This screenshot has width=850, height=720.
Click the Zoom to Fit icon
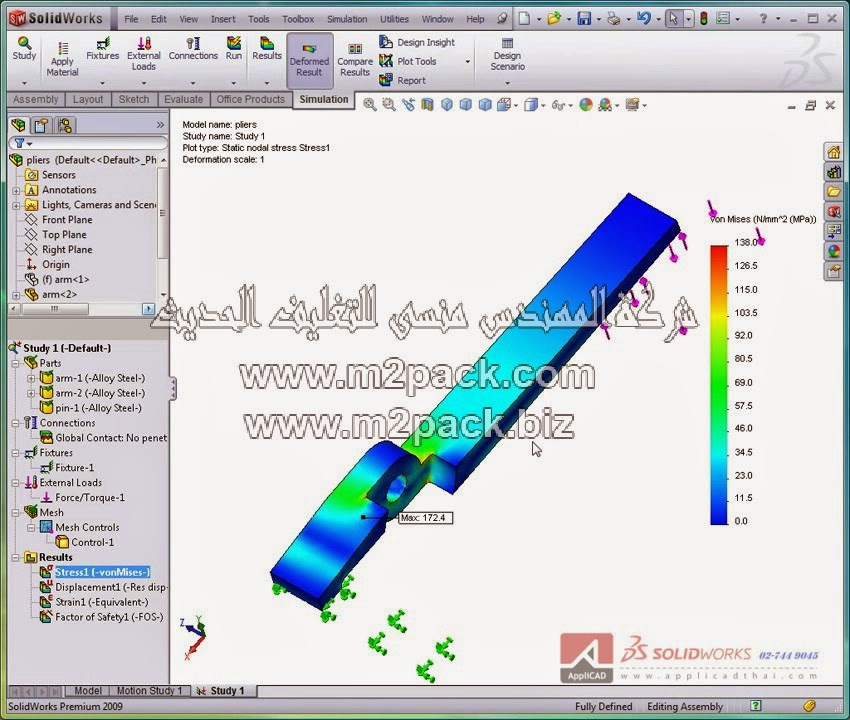coord(370,105)
